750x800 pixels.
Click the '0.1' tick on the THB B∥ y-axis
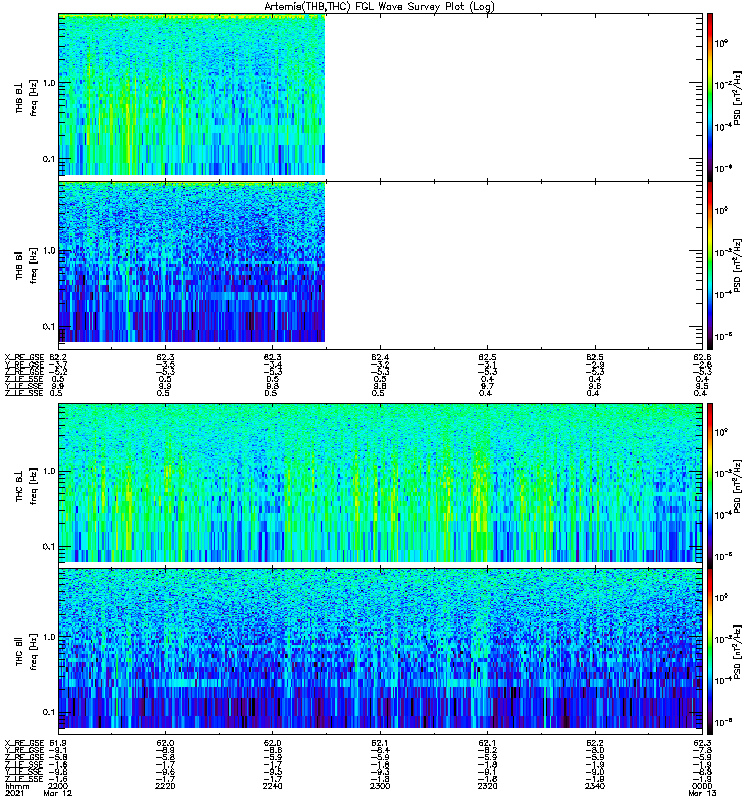tap(49, 327)
